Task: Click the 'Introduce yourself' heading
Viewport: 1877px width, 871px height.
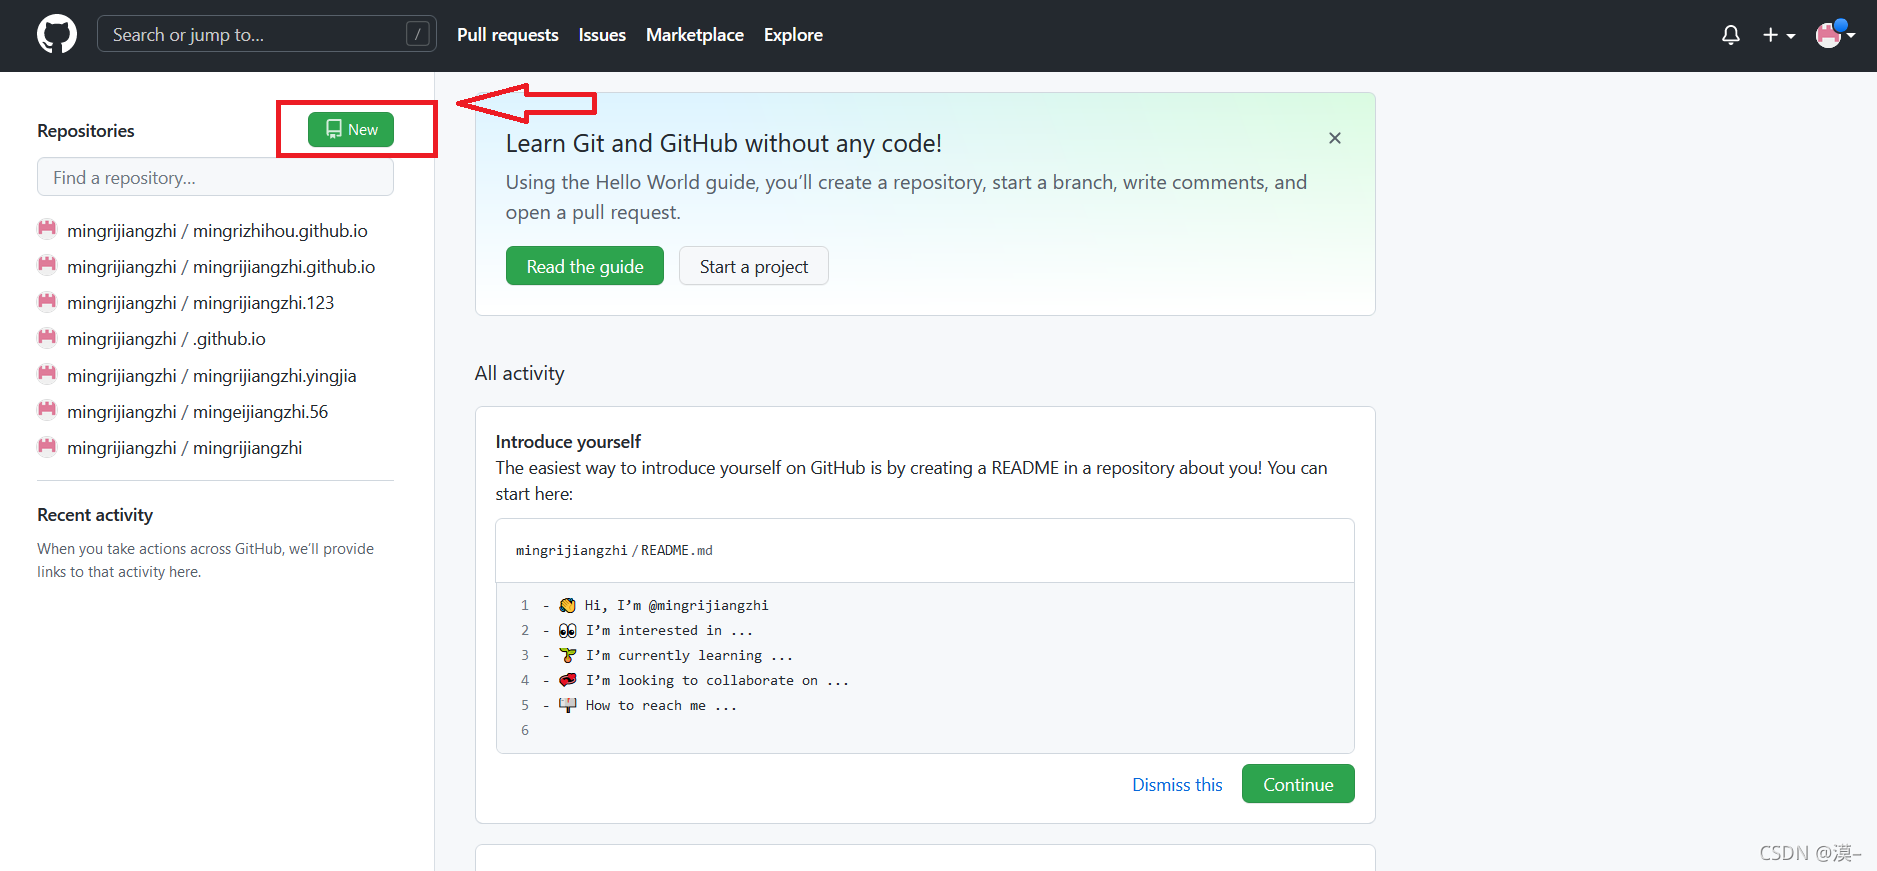Action: [568, 442]
